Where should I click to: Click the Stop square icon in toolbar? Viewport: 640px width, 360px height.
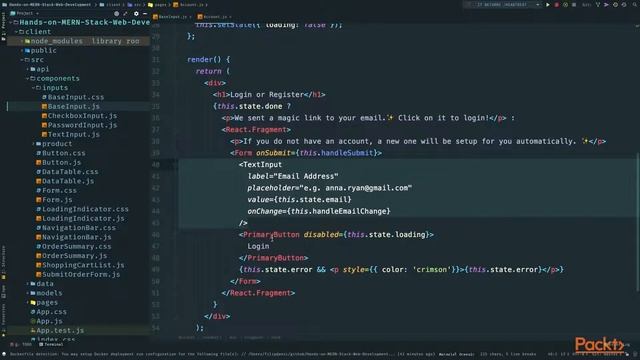click(x=574, y=4)
